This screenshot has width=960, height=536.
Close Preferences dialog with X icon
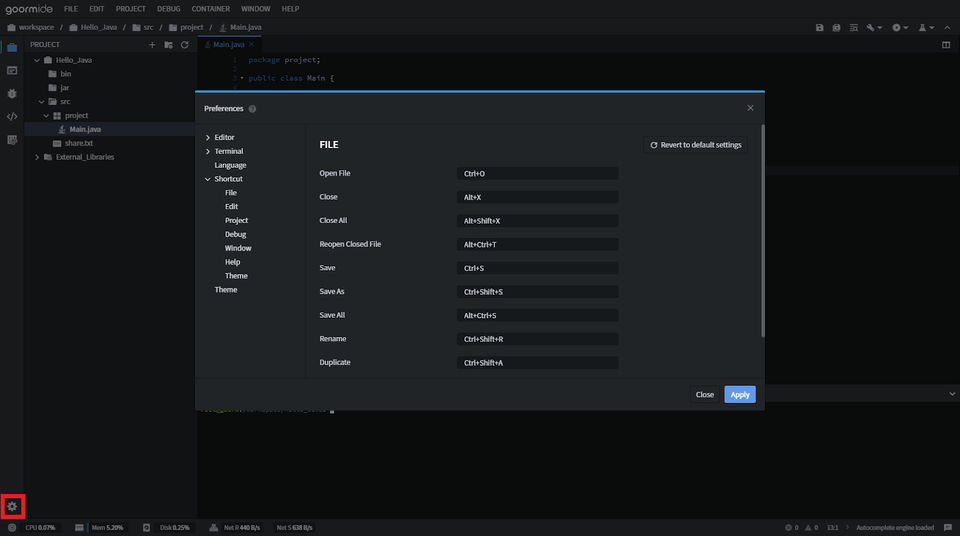pos(750,108)
